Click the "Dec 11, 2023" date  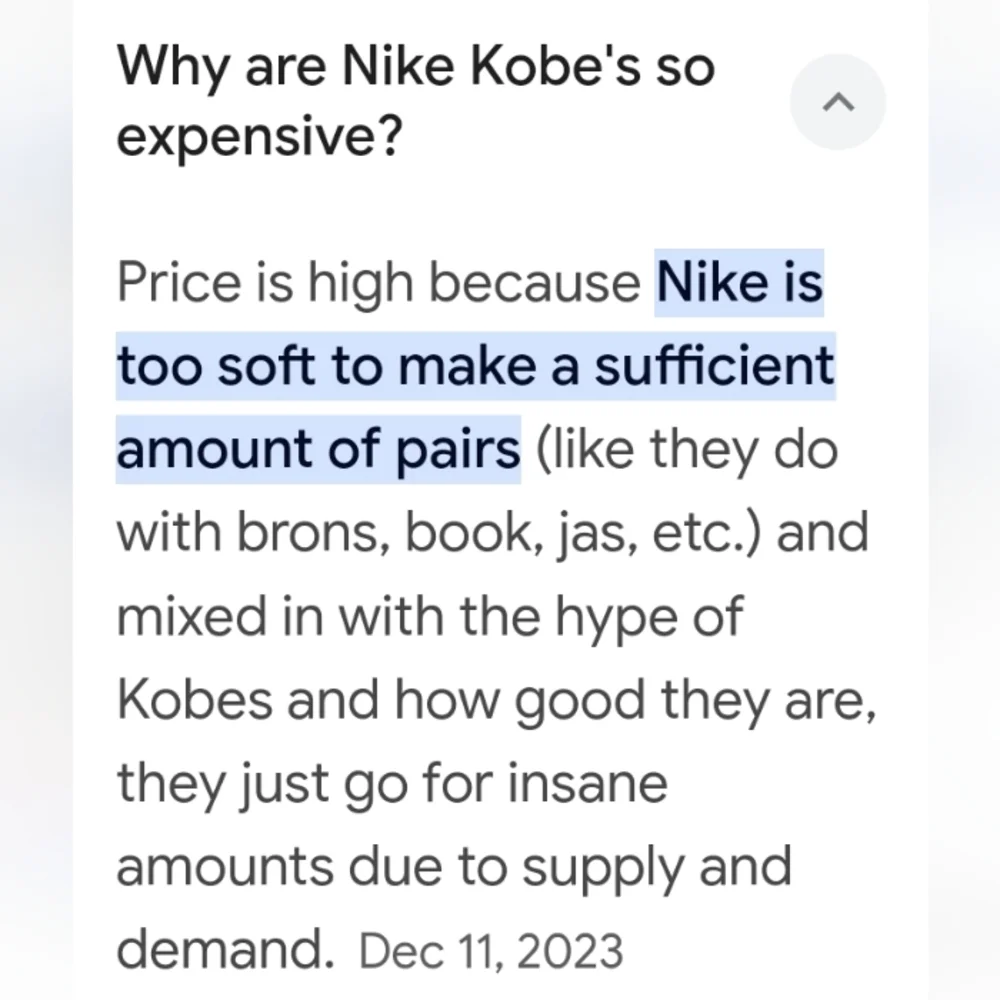[490, 949]
